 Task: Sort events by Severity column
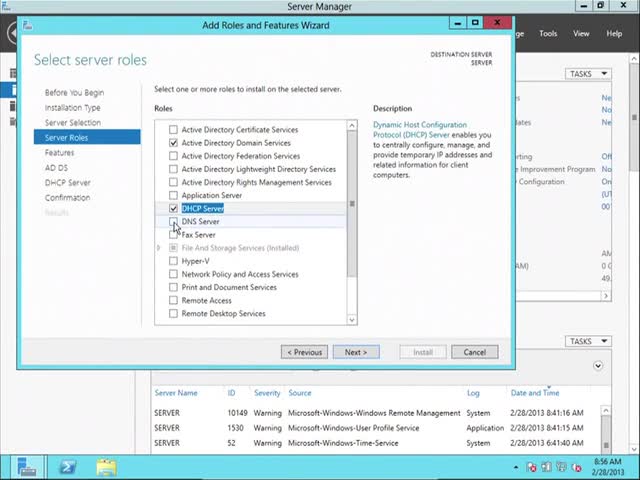(267, 393)
